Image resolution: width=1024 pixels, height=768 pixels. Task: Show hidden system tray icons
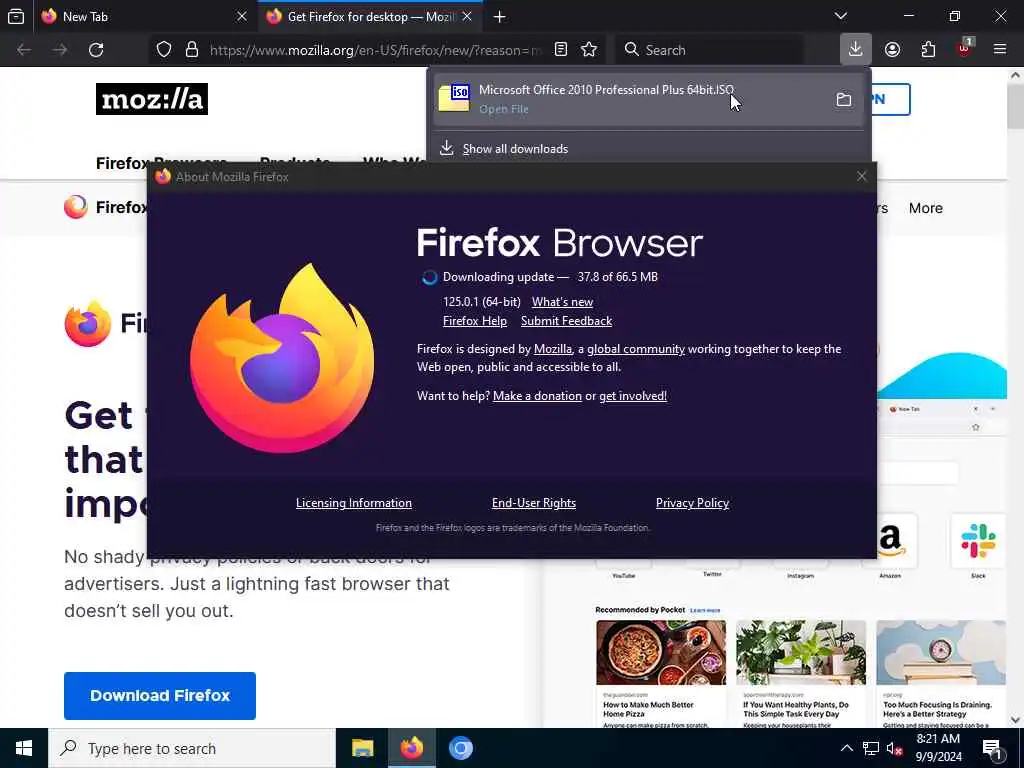pyautogui.click(x=846, y=748)
